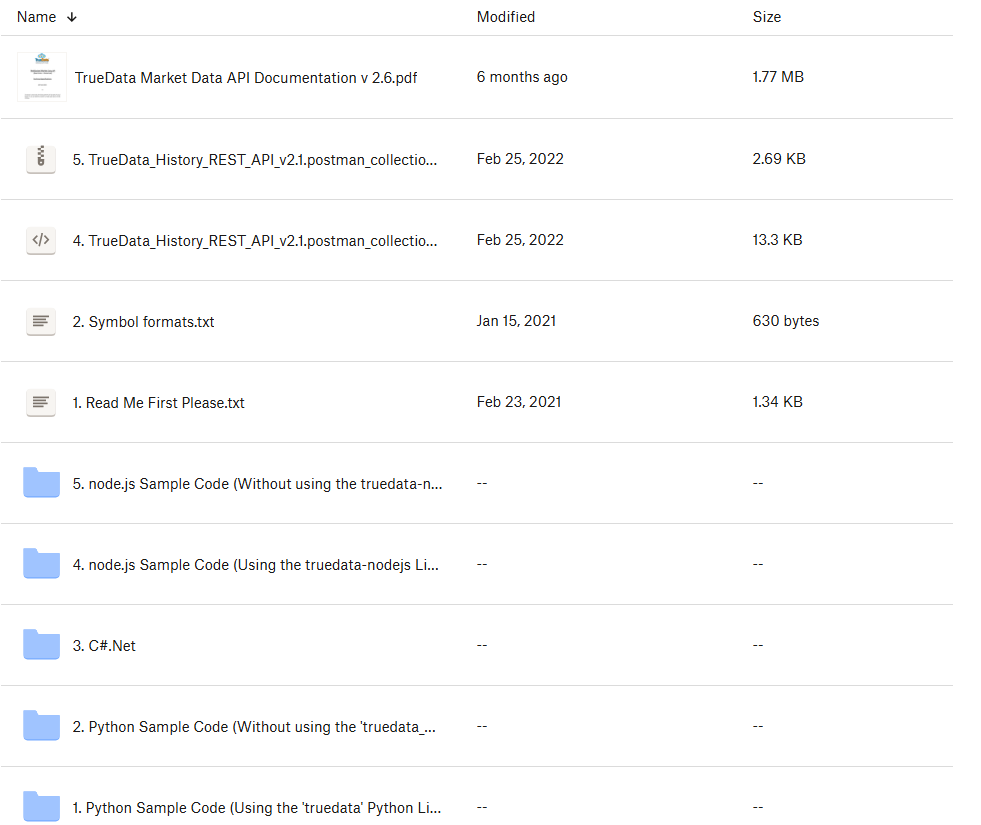Open 1. Read Me First Please.txt
Image resolution: width=981 pixels, height=825 pixels.
pos(159,403)
